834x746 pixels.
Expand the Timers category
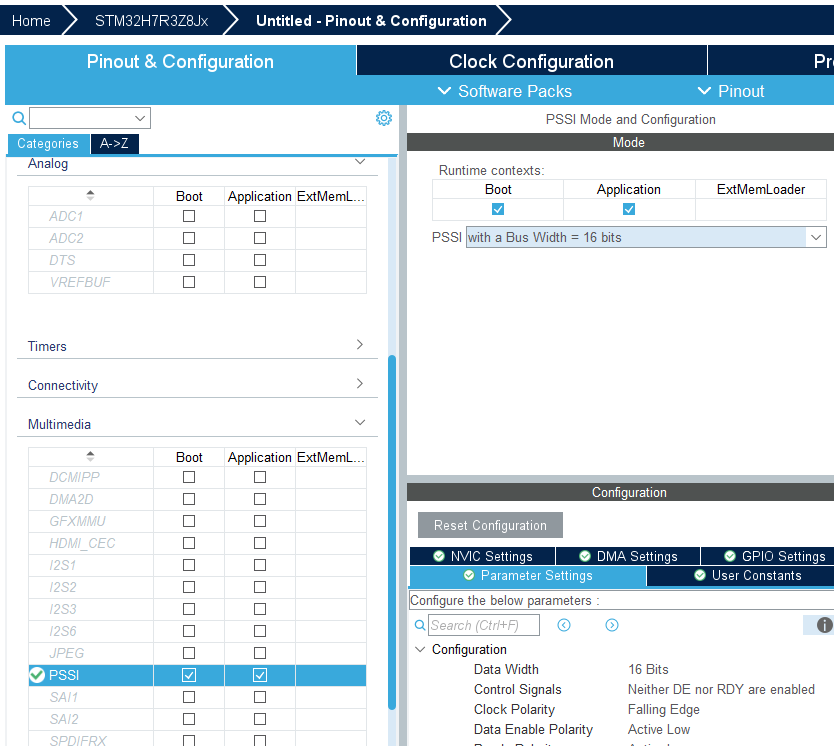click(359, 345)
